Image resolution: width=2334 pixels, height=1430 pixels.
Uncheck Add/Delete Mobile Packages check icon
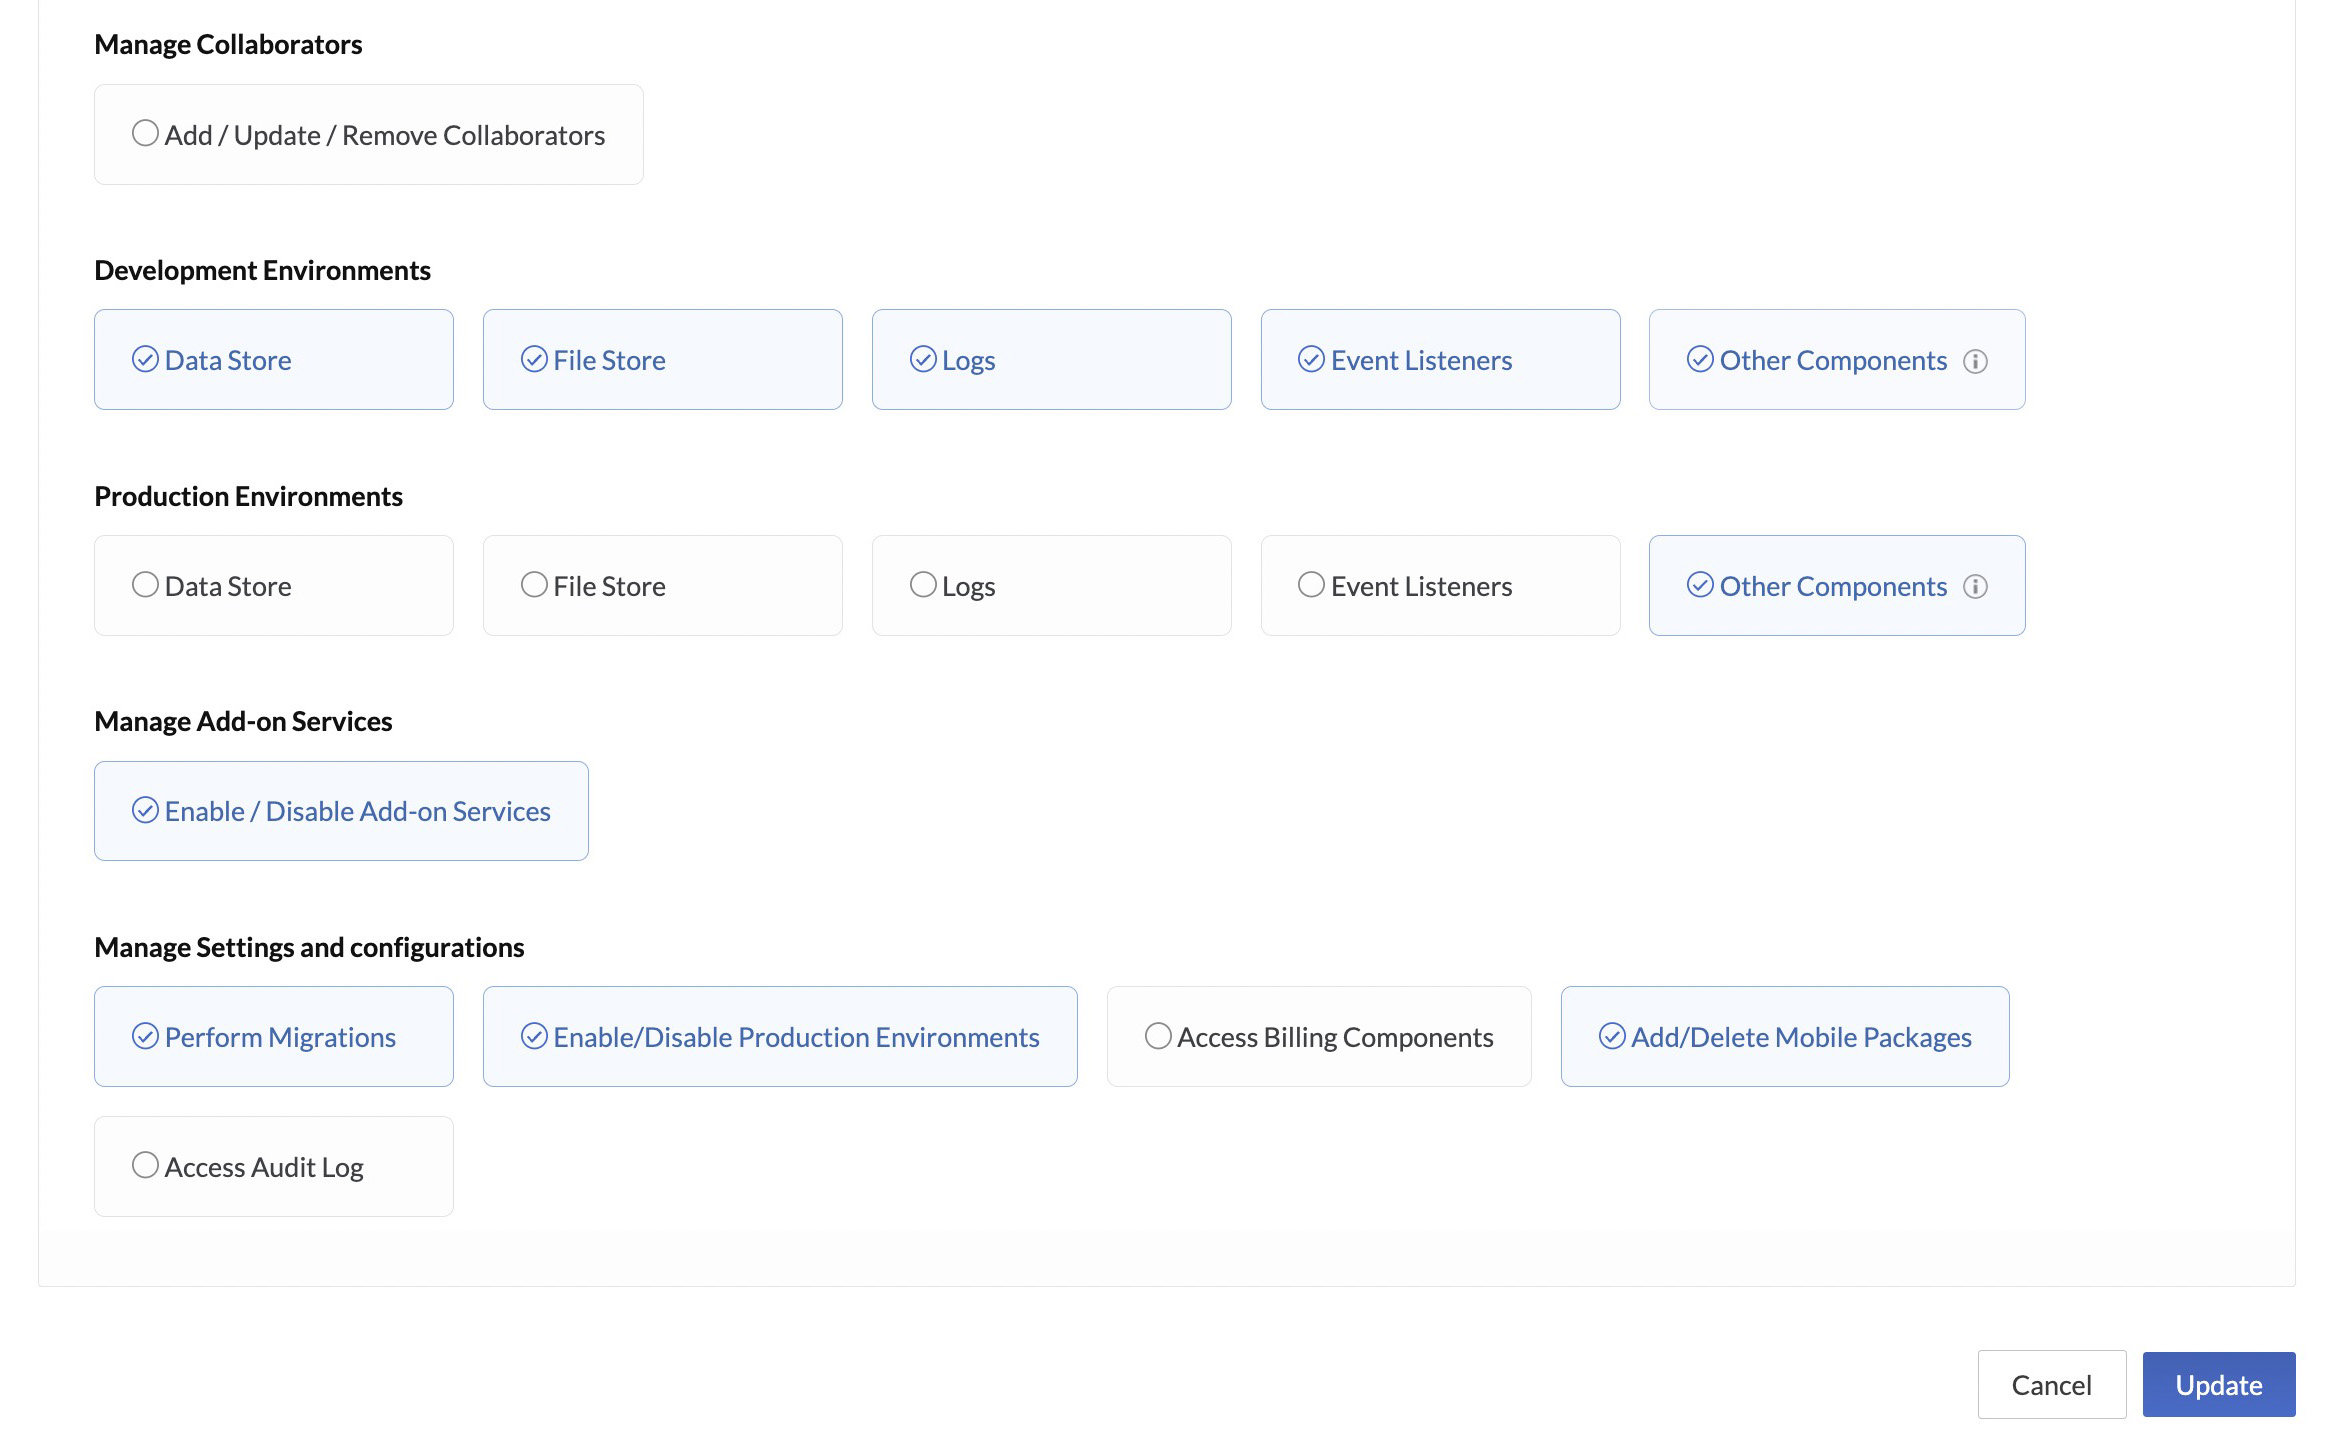pyautogui.click(x=1611, y=1036)
